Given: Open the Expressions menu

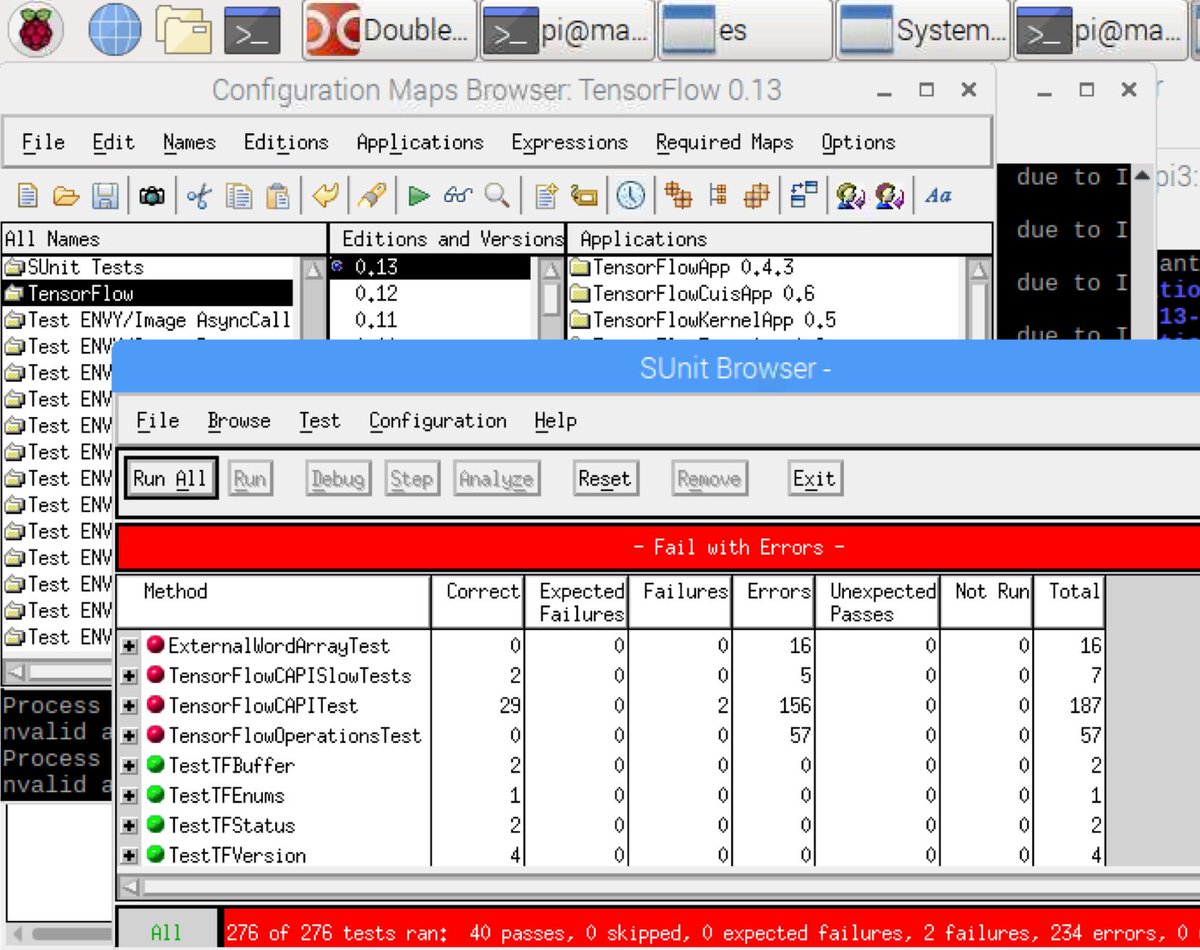Looking at the screenshot, I should pyautogui.click(x=569, y=142).
